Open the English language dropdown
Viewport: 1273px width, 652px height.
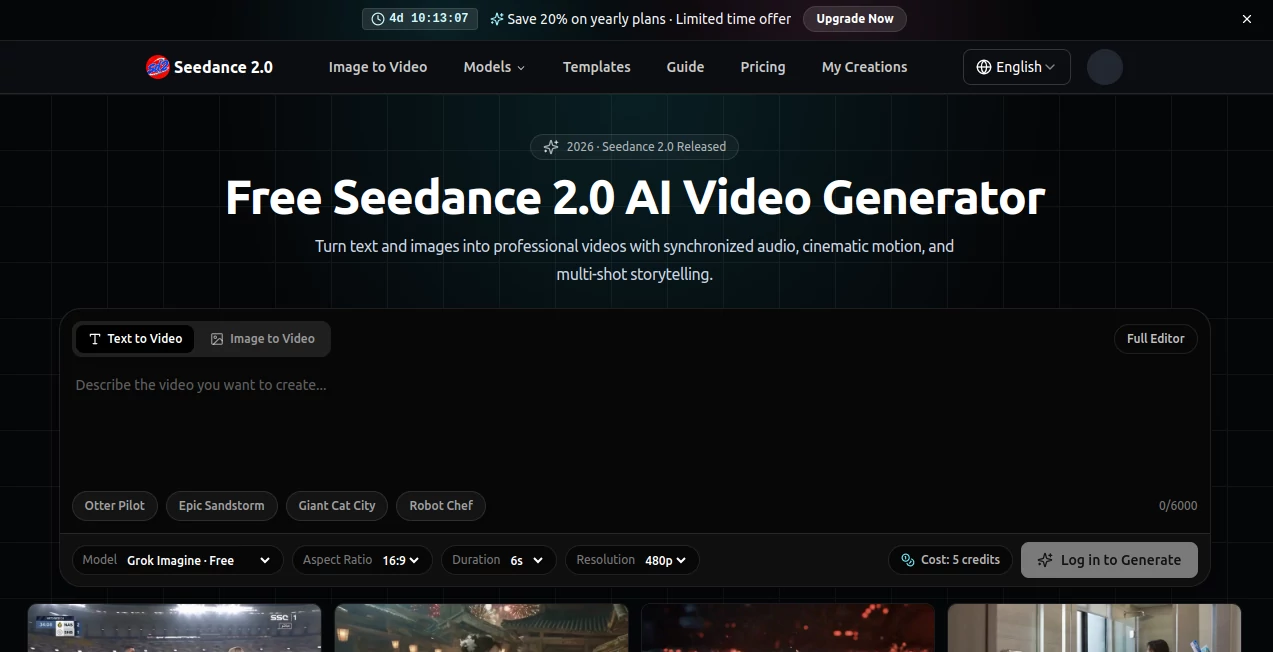[x=1017, y=67]
